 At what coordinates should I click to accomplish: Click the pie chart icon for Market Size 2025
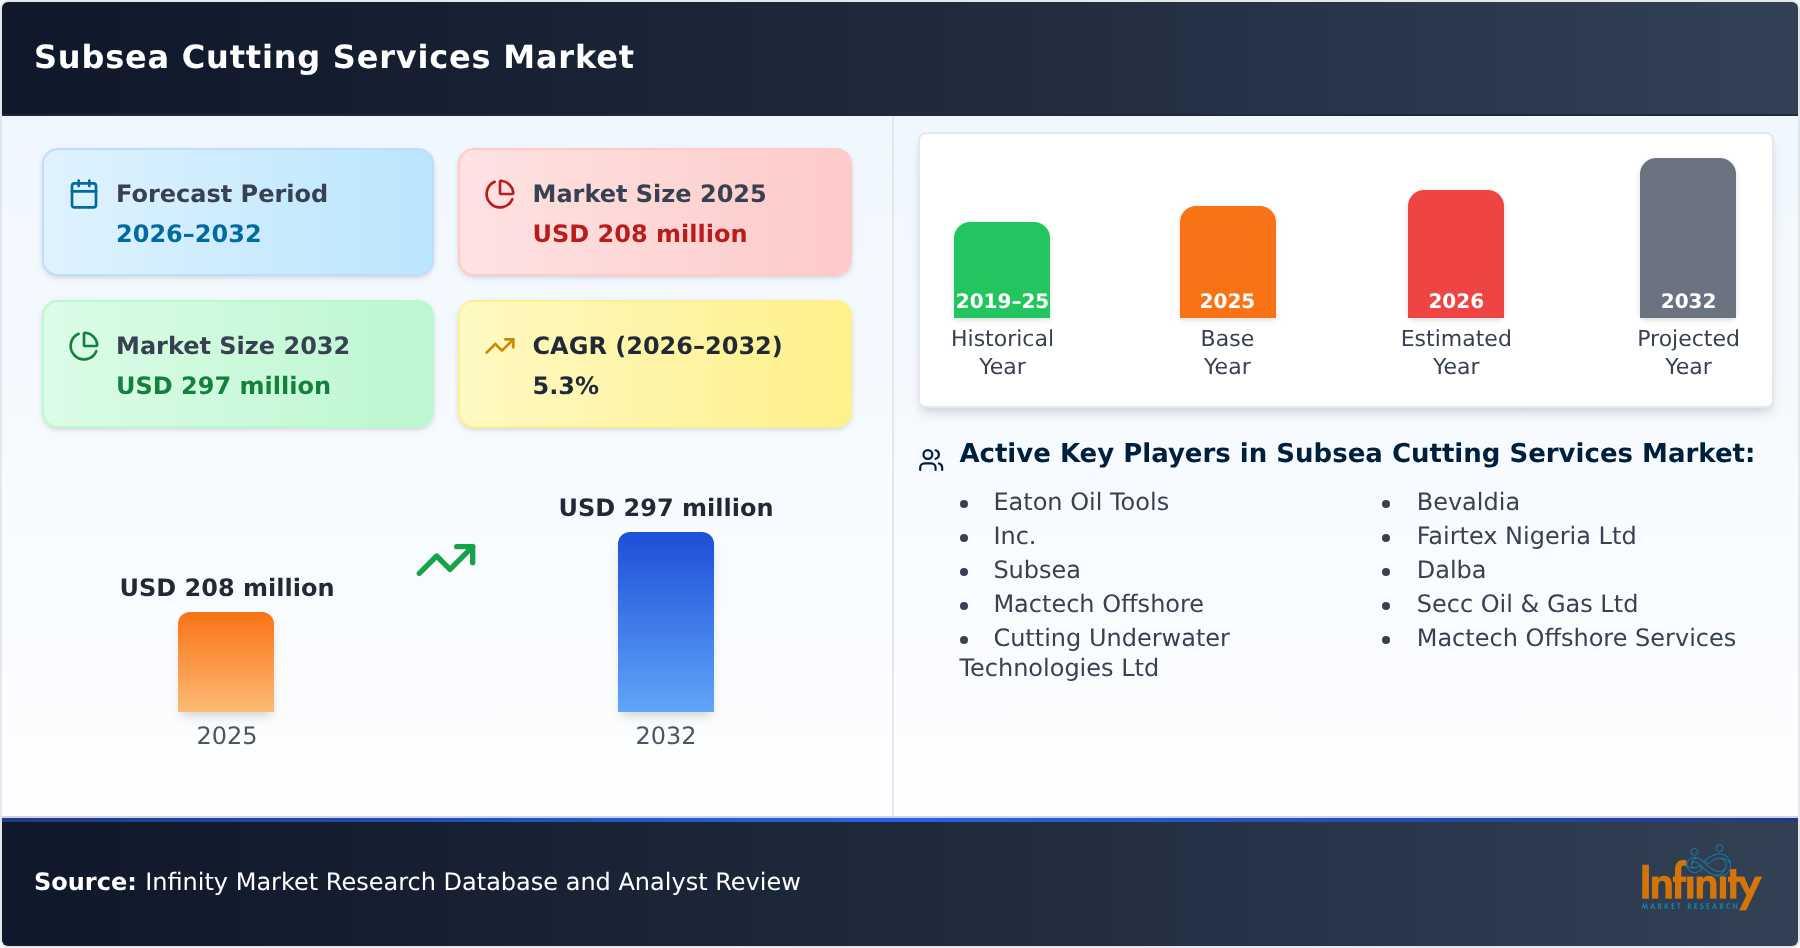[500, 194]
